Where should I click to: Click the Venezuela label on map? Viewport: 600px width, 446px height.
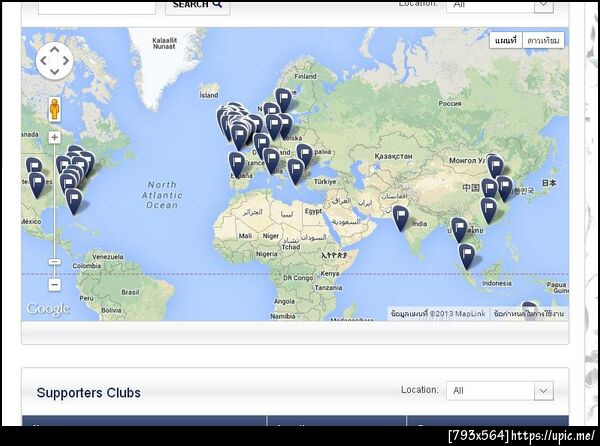[x=108, y=257]
